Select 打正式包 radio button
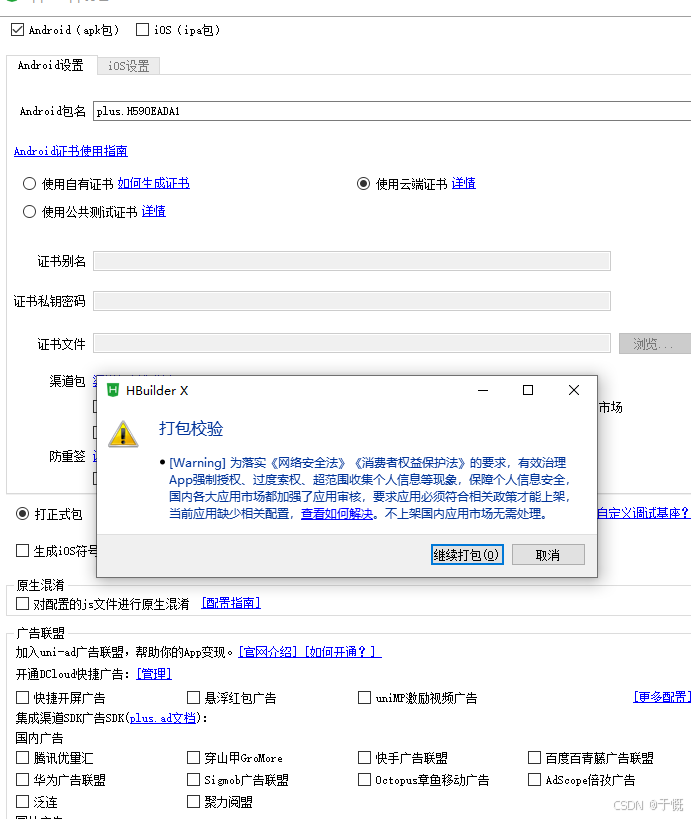Screen dimensions: 691x819 22,514
